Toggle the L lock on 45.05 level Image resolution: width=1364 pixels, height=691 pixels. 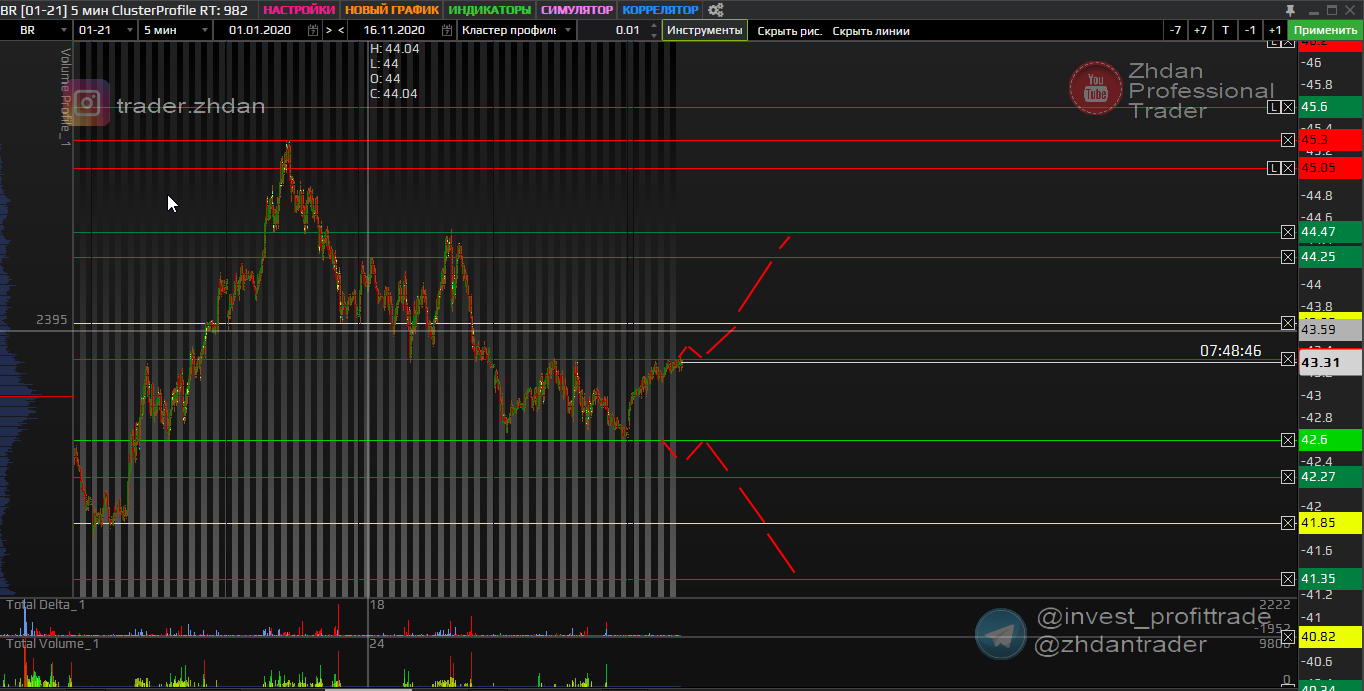[x=1274, y=168]
